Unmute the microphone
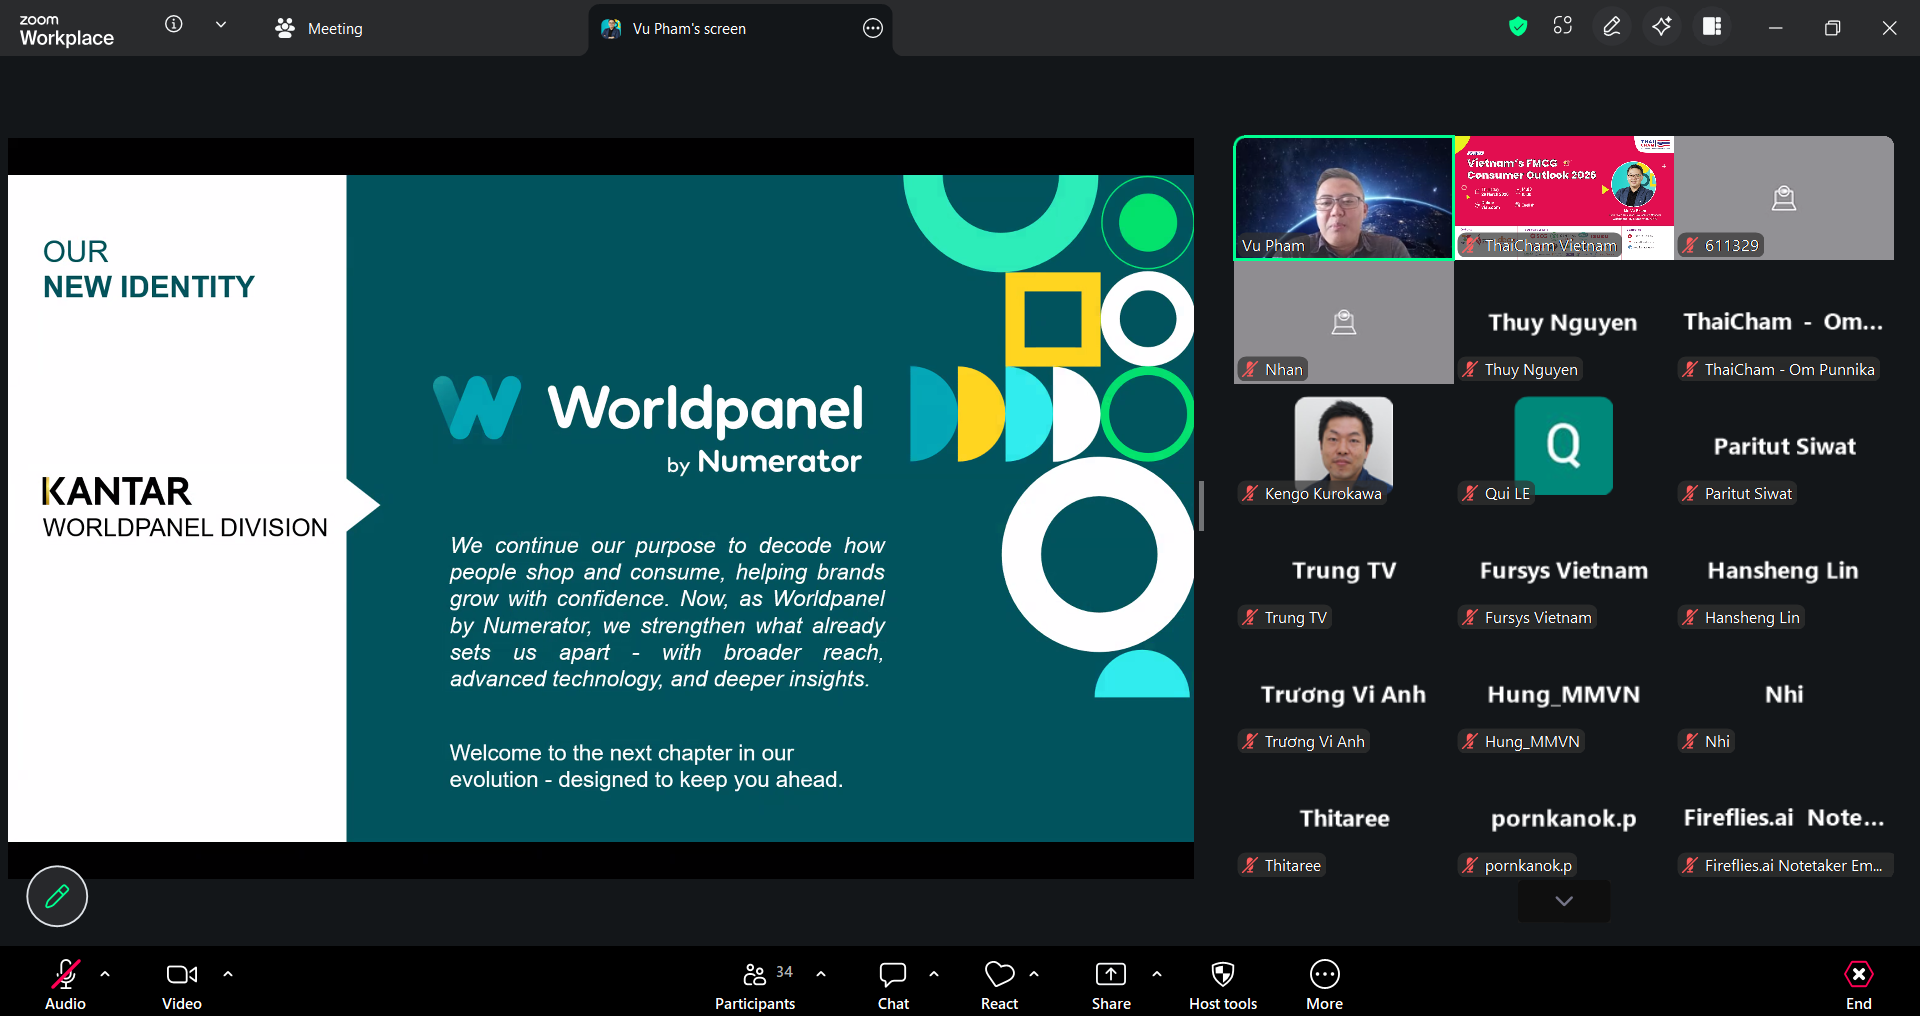The width and height of the screenshot is (1920, 1016). (64, 983)
